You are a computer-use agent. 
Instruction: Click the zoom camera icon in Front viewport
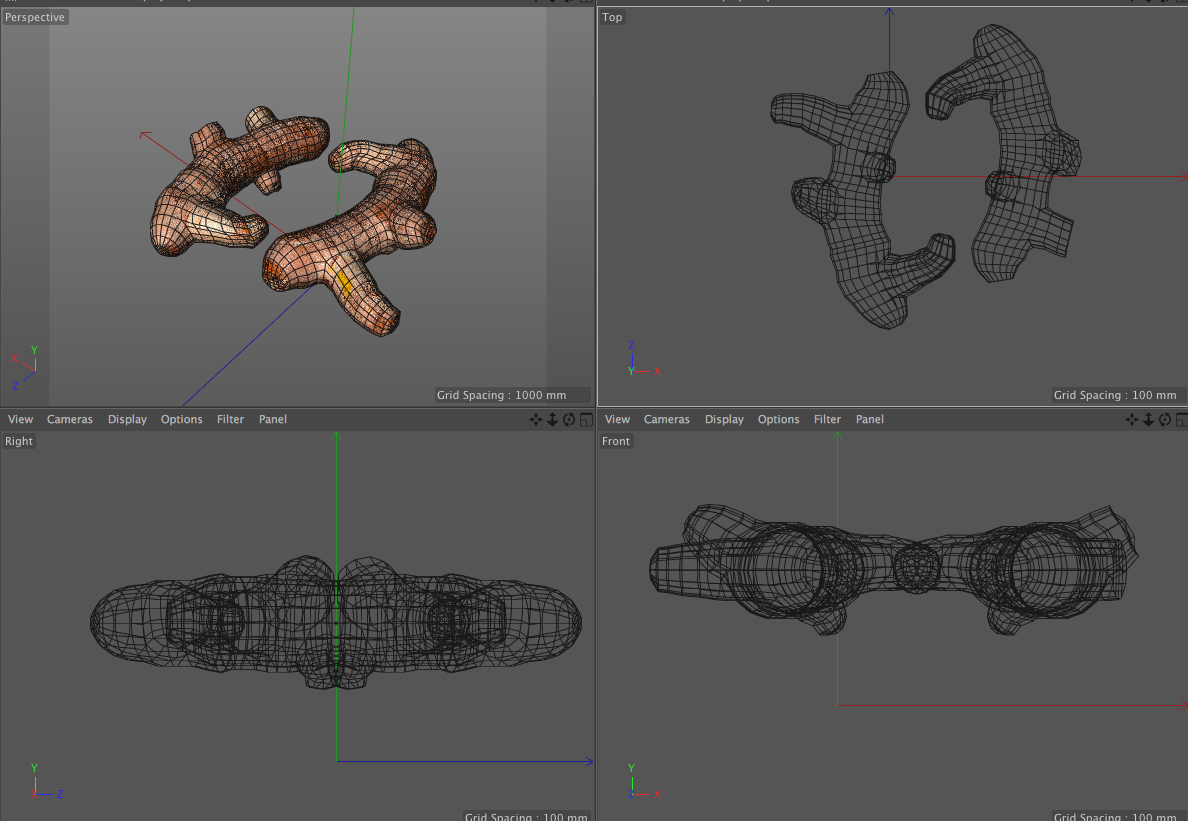coord(1149,420)
